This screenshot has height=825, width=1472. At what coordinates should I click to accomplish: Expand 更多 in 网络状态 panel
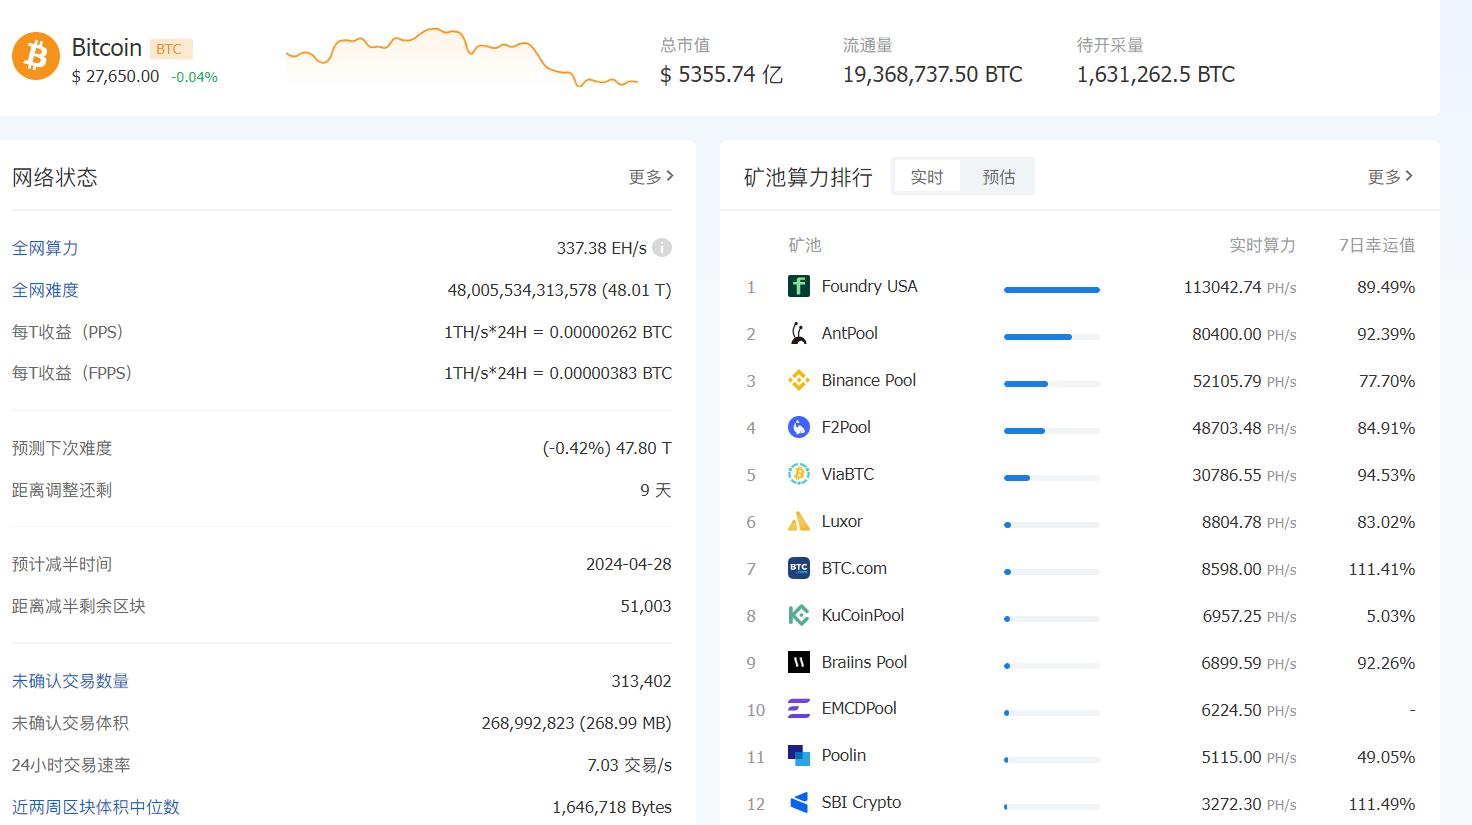point(651,177)
